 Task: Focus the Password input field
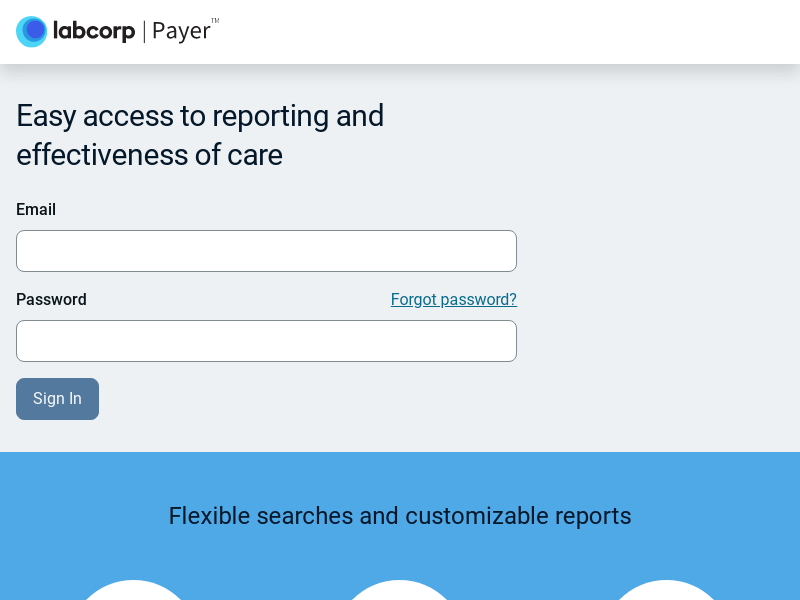(266, 341)
